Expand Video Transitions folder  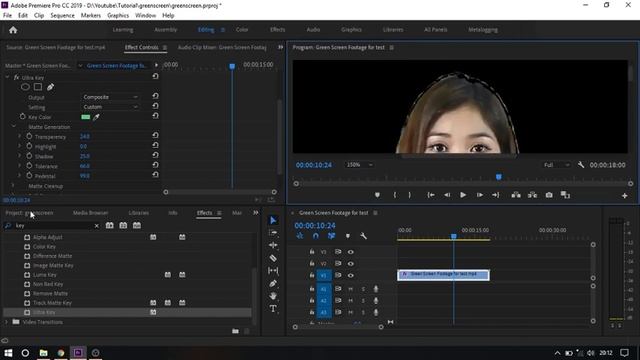coord(6,322)
